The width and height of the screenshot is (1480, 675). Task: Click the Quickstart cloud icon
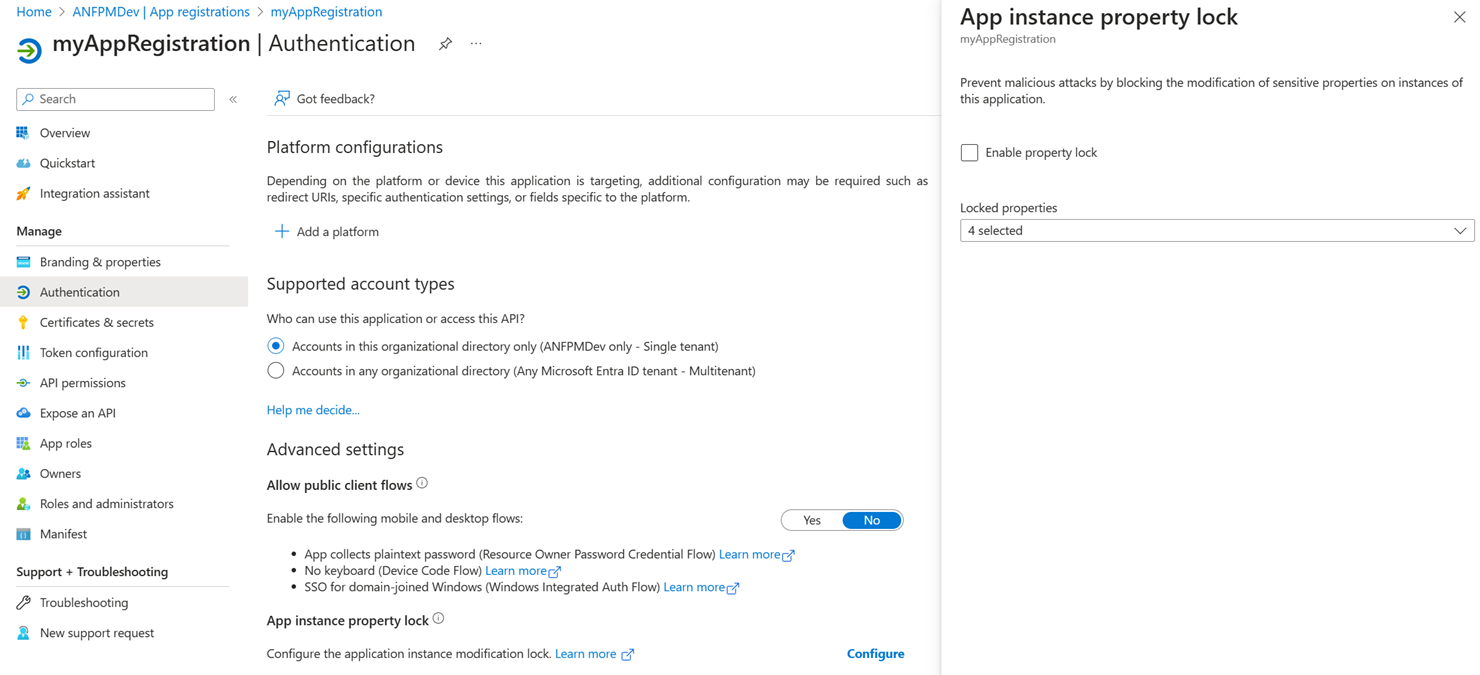23,163
